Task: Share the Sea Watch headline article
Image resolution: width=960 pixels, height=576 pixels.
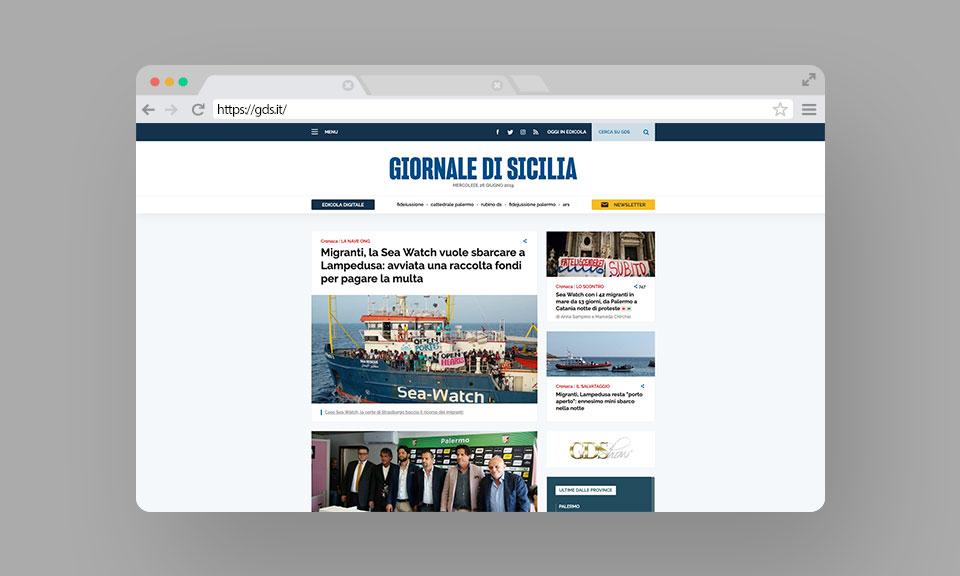Action: (x=525, y=241)
